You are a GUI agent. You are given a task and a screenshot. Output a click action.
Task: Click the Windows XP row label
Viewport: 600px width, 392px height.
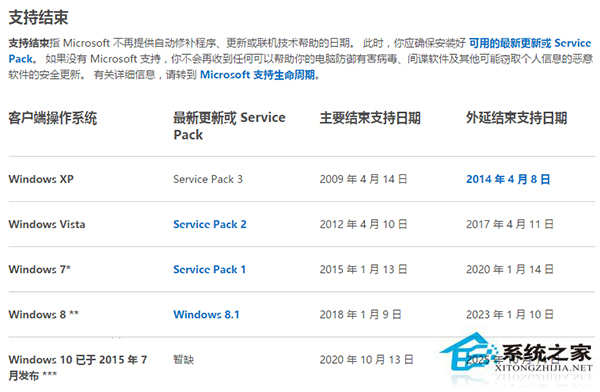point(41,179)
